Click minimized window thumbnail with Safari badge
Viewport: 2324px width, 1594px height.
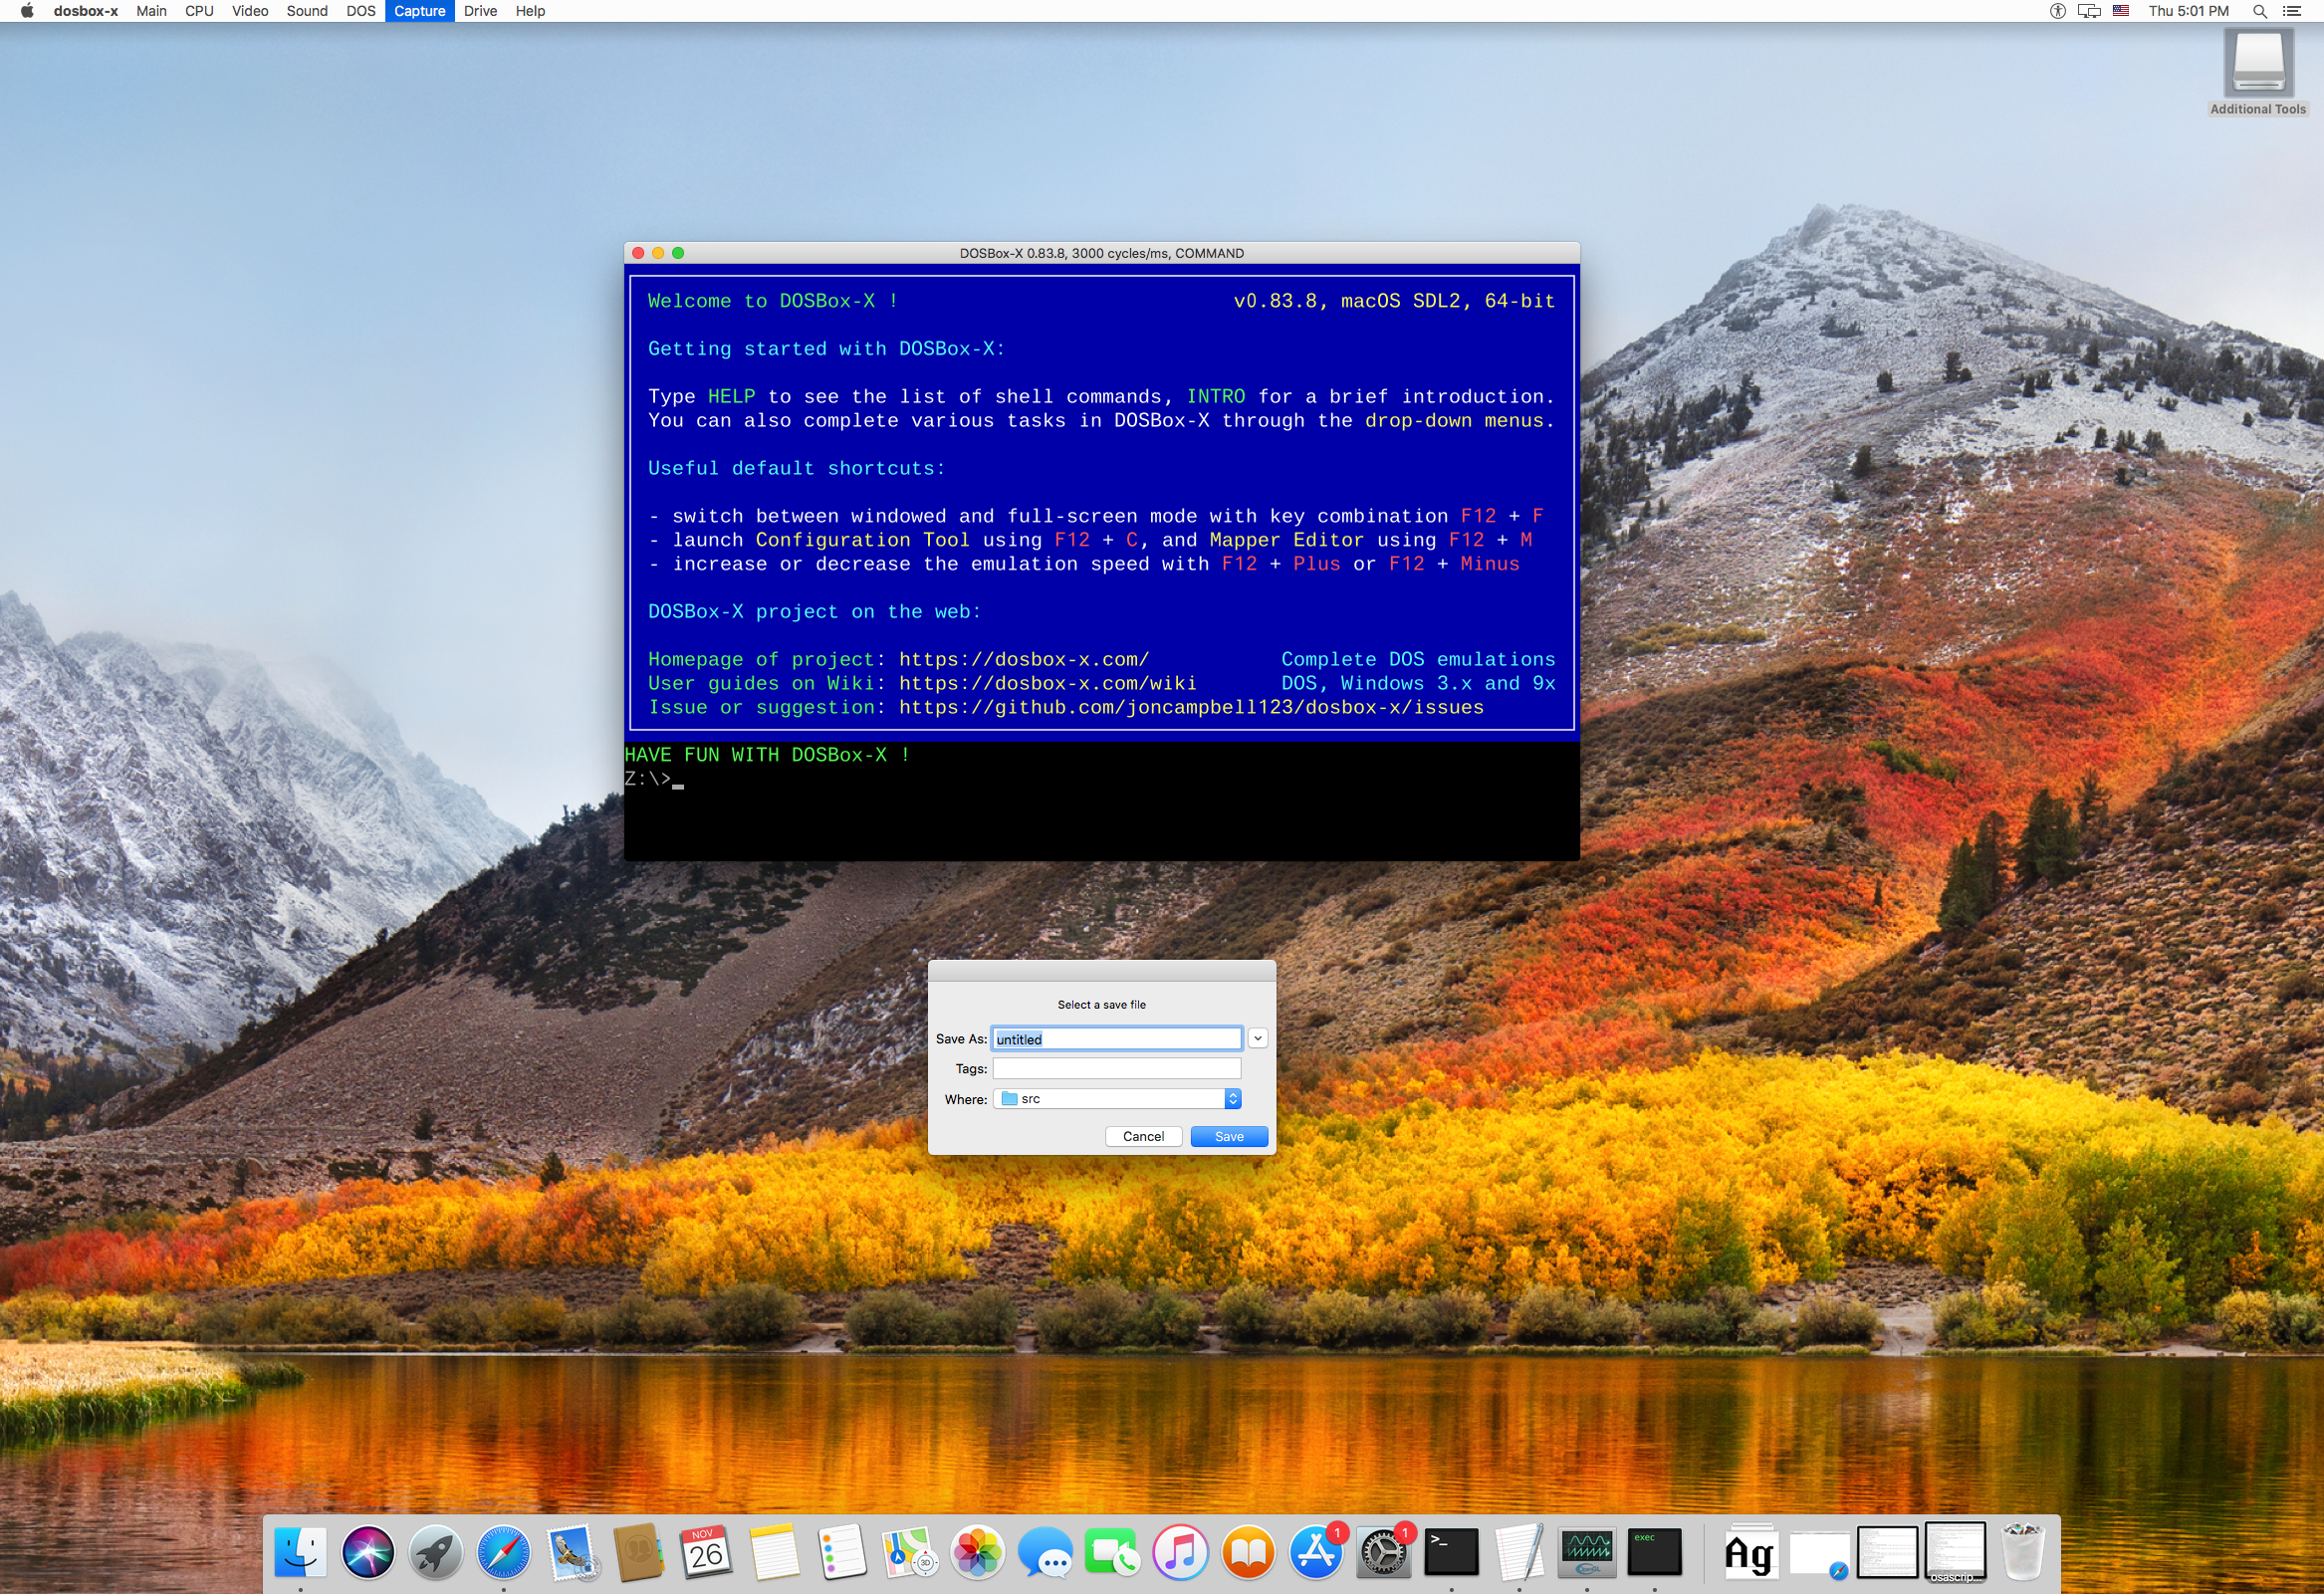coord(1818,1553)
